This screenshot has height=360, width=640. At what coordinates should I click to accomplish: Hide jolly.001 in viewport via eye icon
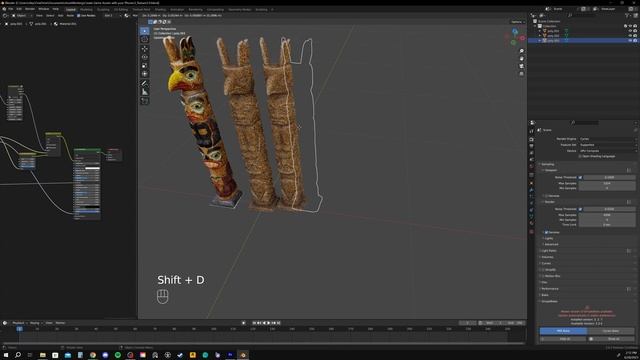[x=630, y=31]
